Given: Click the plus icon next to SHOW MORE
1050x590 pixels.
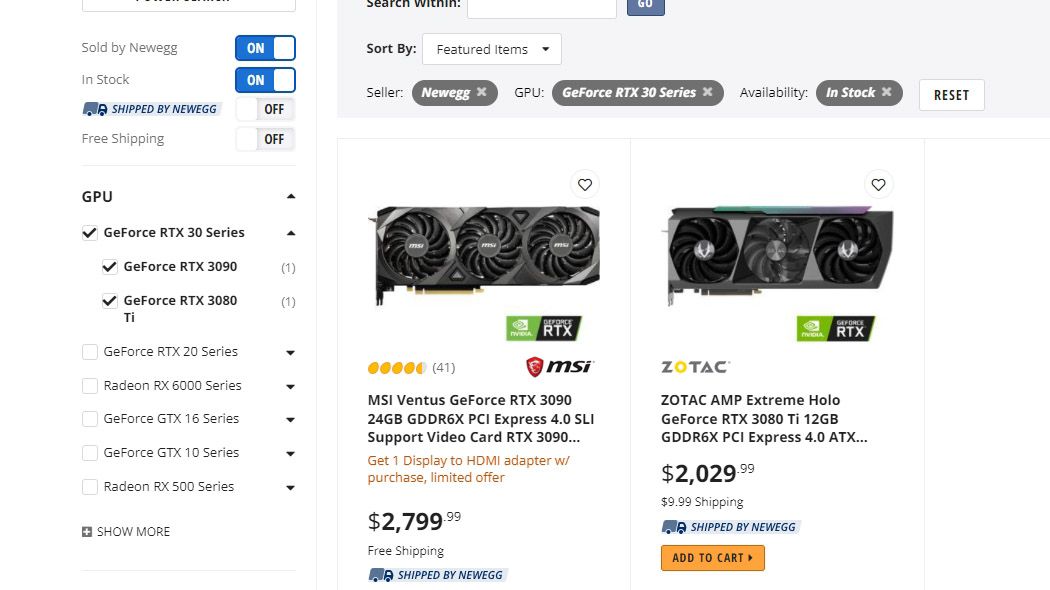Looking at the screenshot, I should (x=85, y=531).
